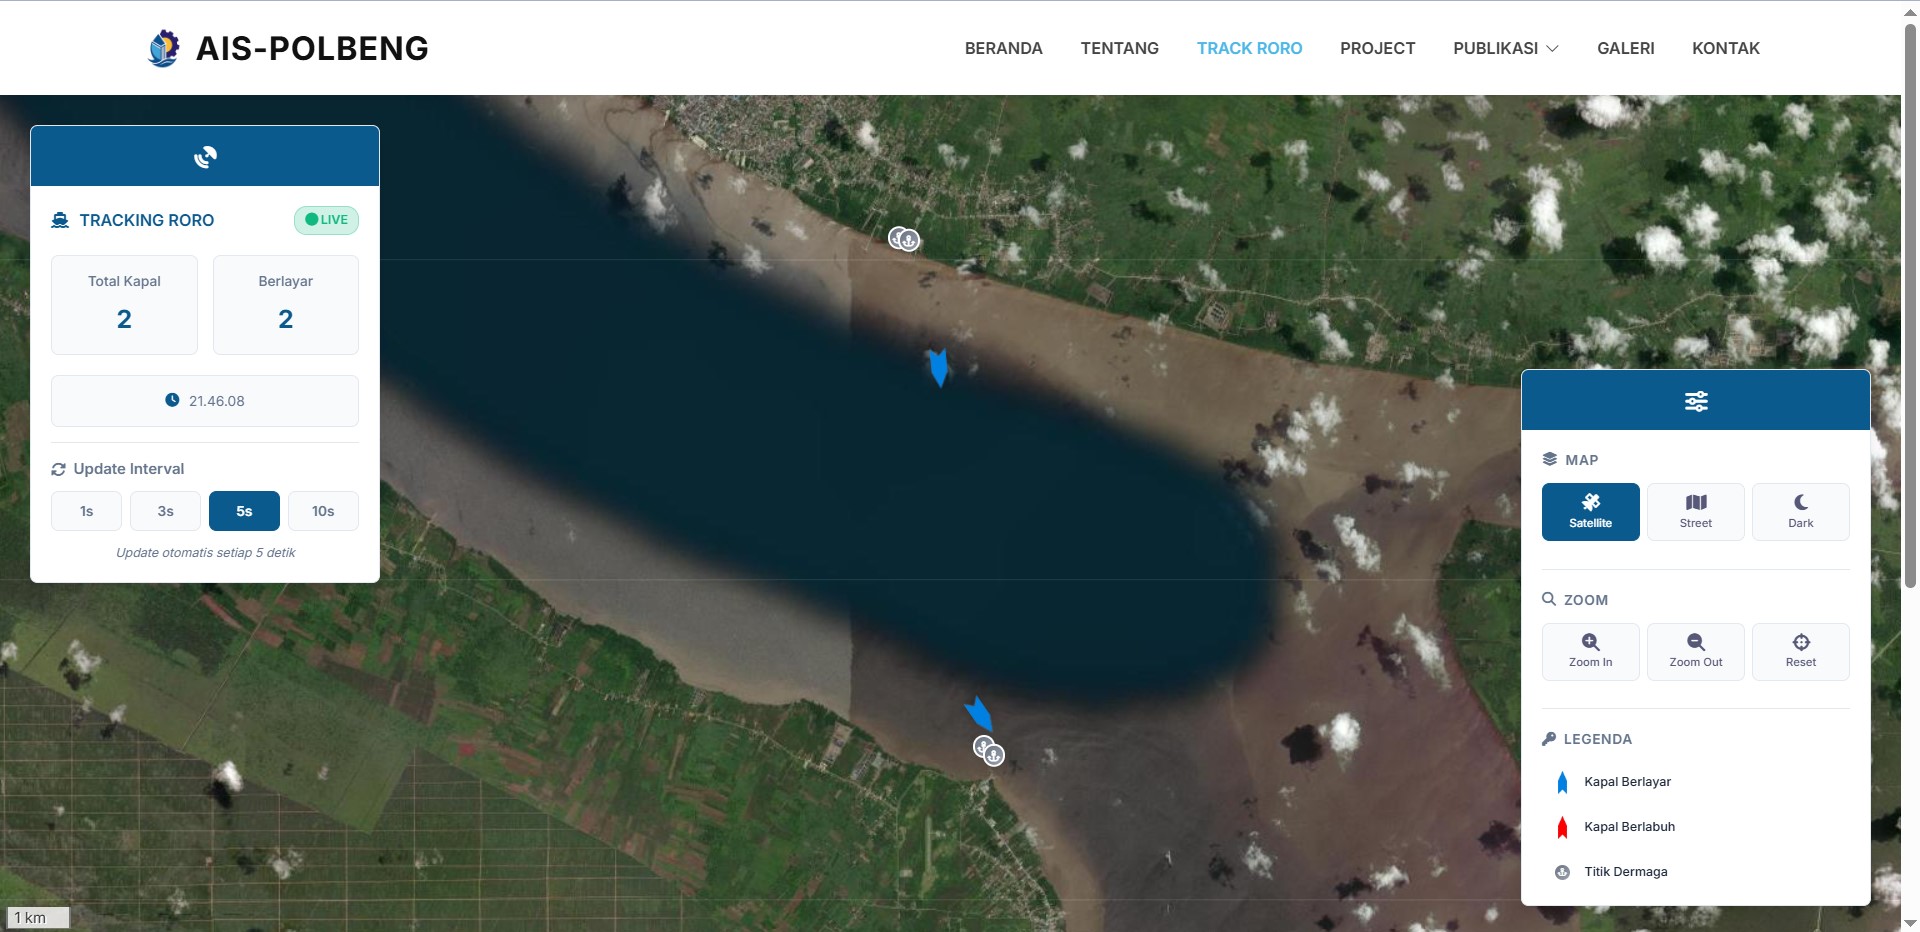Zoom out of the map
Viewport: 1920px width, 932px height.
coord(1695,651)
